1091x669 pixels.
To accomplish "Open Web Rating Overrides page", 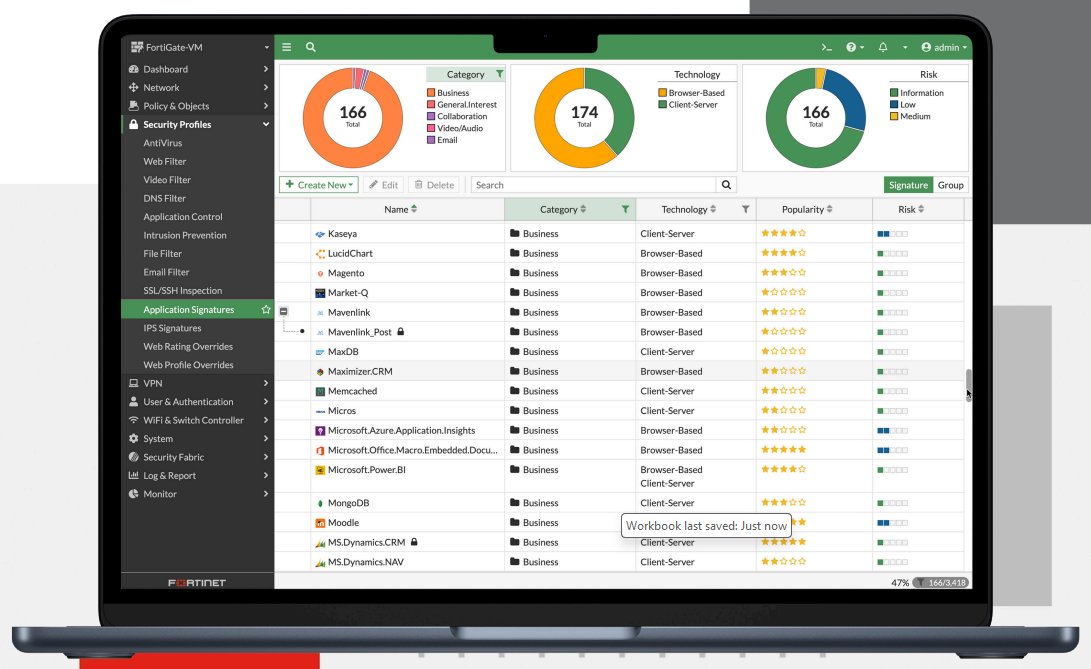I will [x=188, y=347].
